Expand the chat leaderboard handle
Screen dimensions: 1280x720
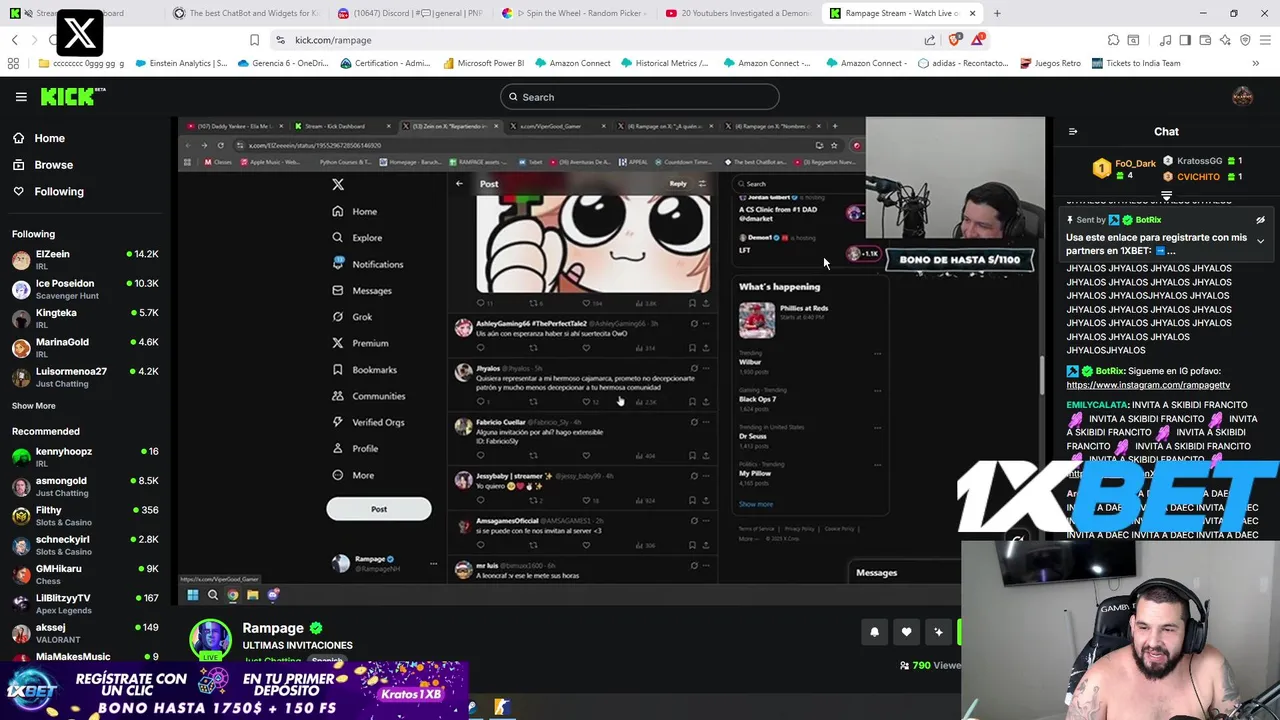coord(1166,195)
